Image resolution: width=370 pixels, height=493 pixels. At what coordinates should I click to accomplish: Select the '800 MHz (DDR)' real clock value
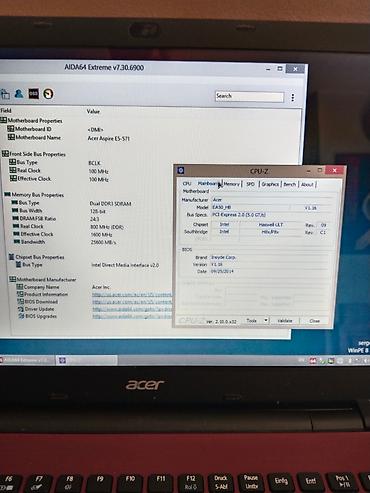pos(107,227)
